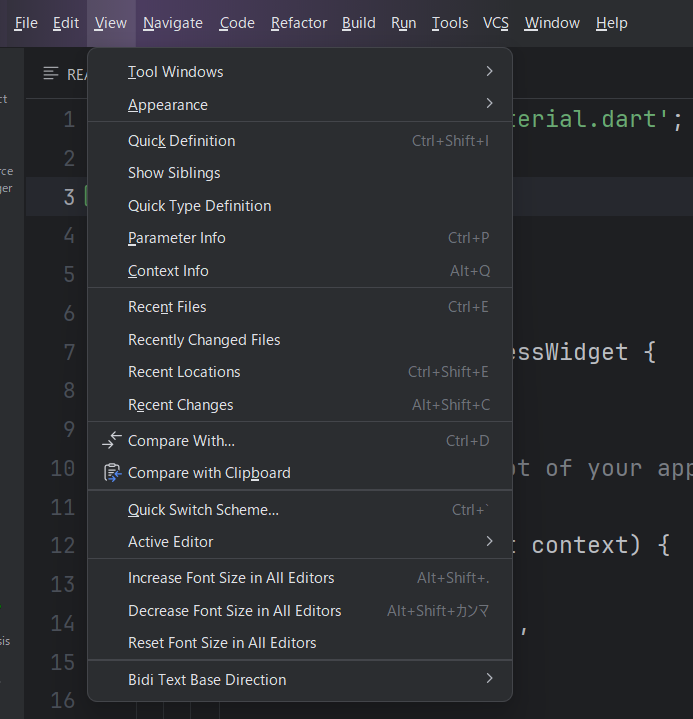The height and width of the screenshot is (719, 693).
Task: Select Quick Definition from the View menu
Action: 182,141
